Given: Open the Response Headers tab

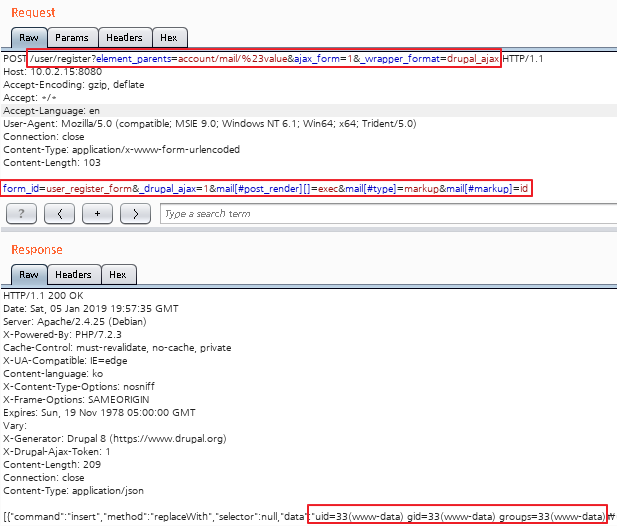Looking at the screenshot, I should [x=74, y=275].
